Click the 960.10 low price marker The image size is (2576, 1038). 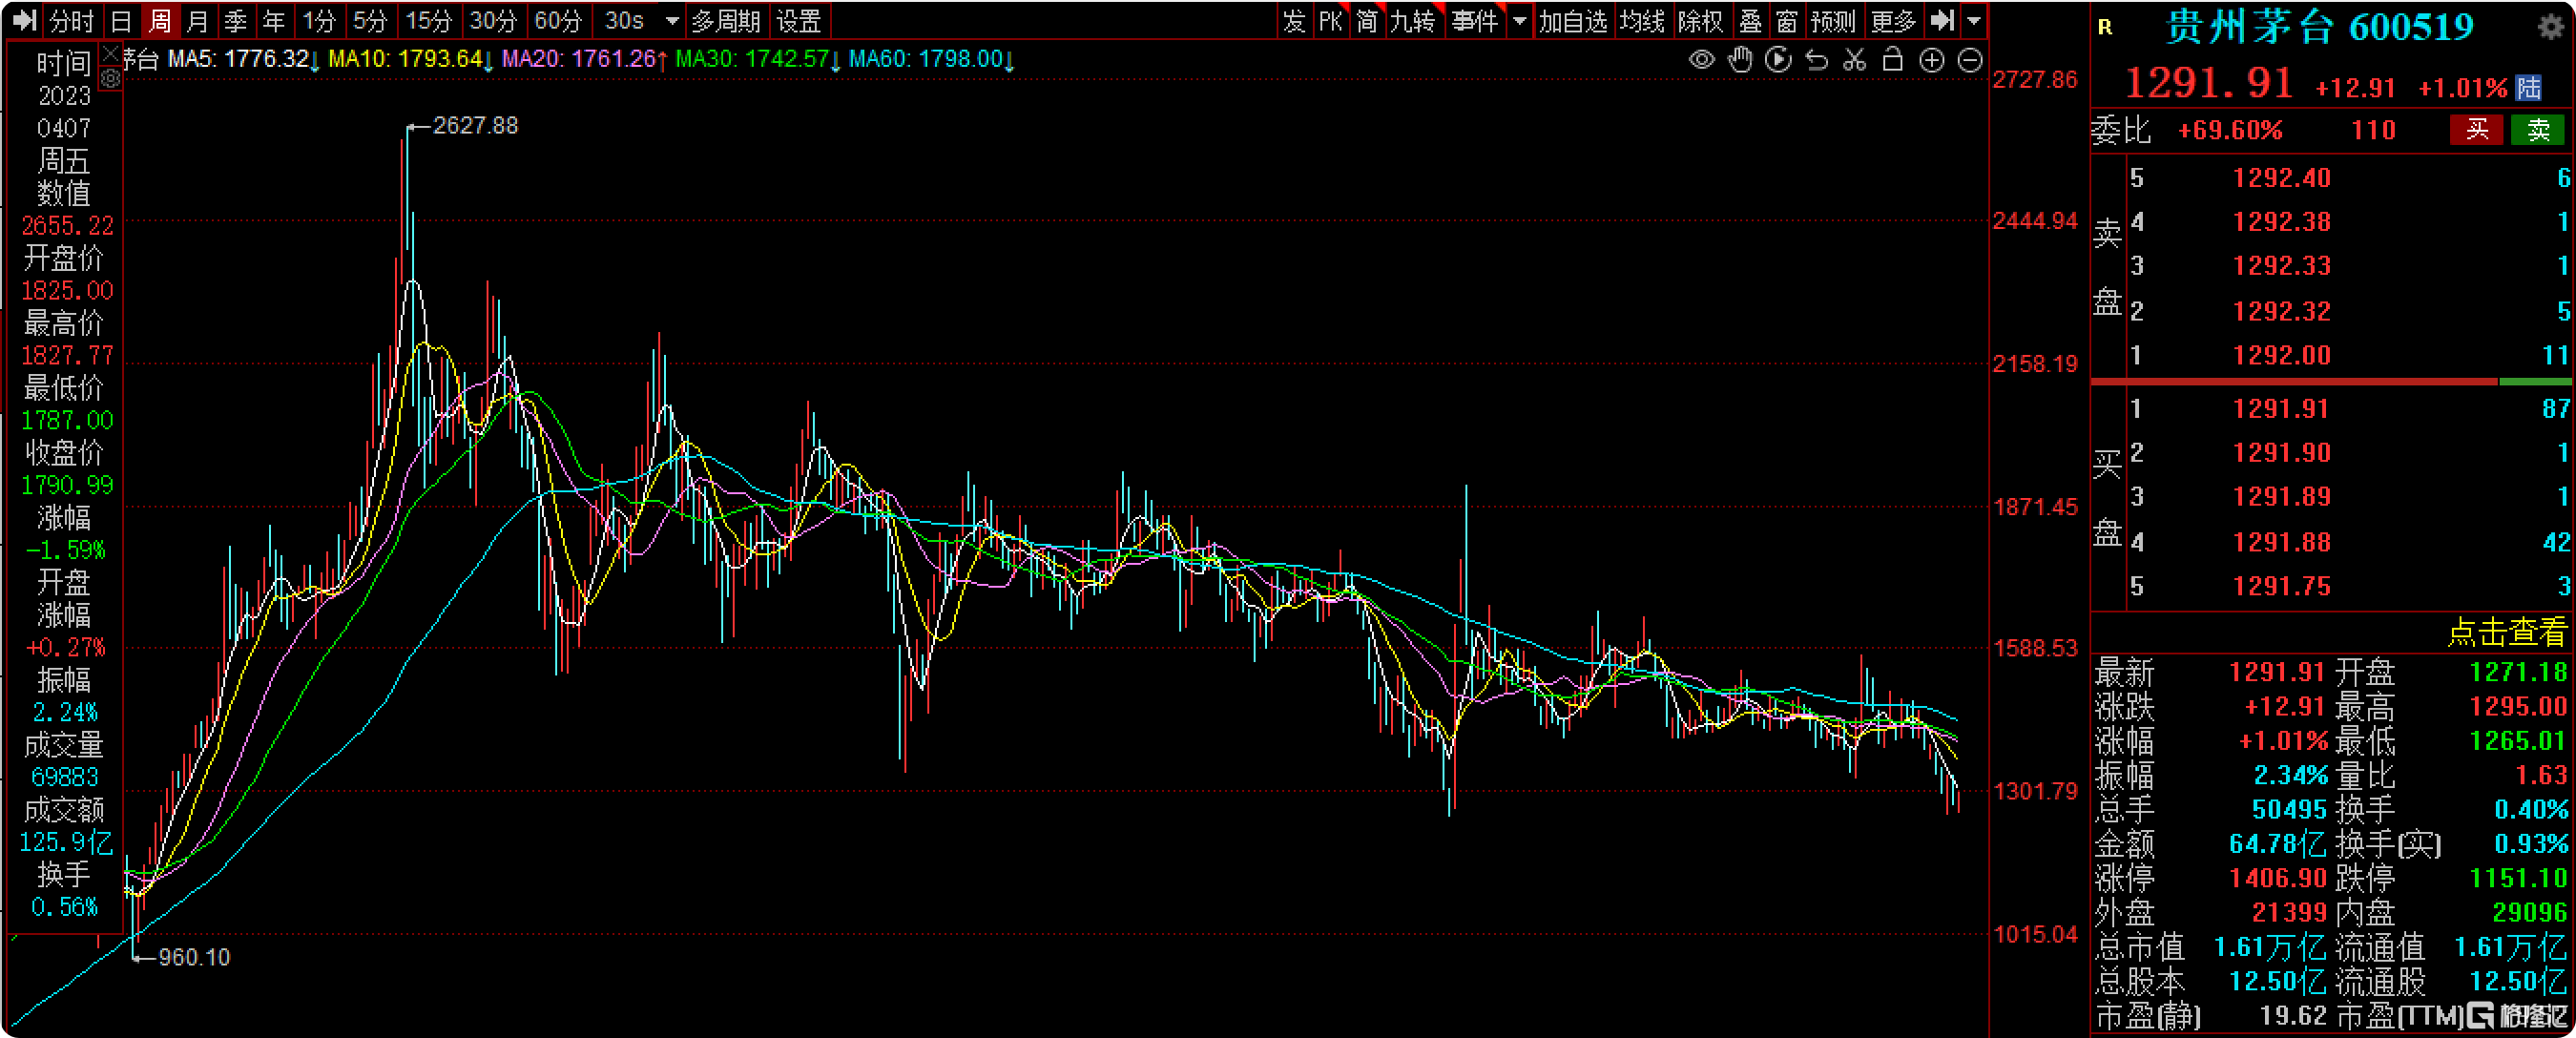(194, 958)
